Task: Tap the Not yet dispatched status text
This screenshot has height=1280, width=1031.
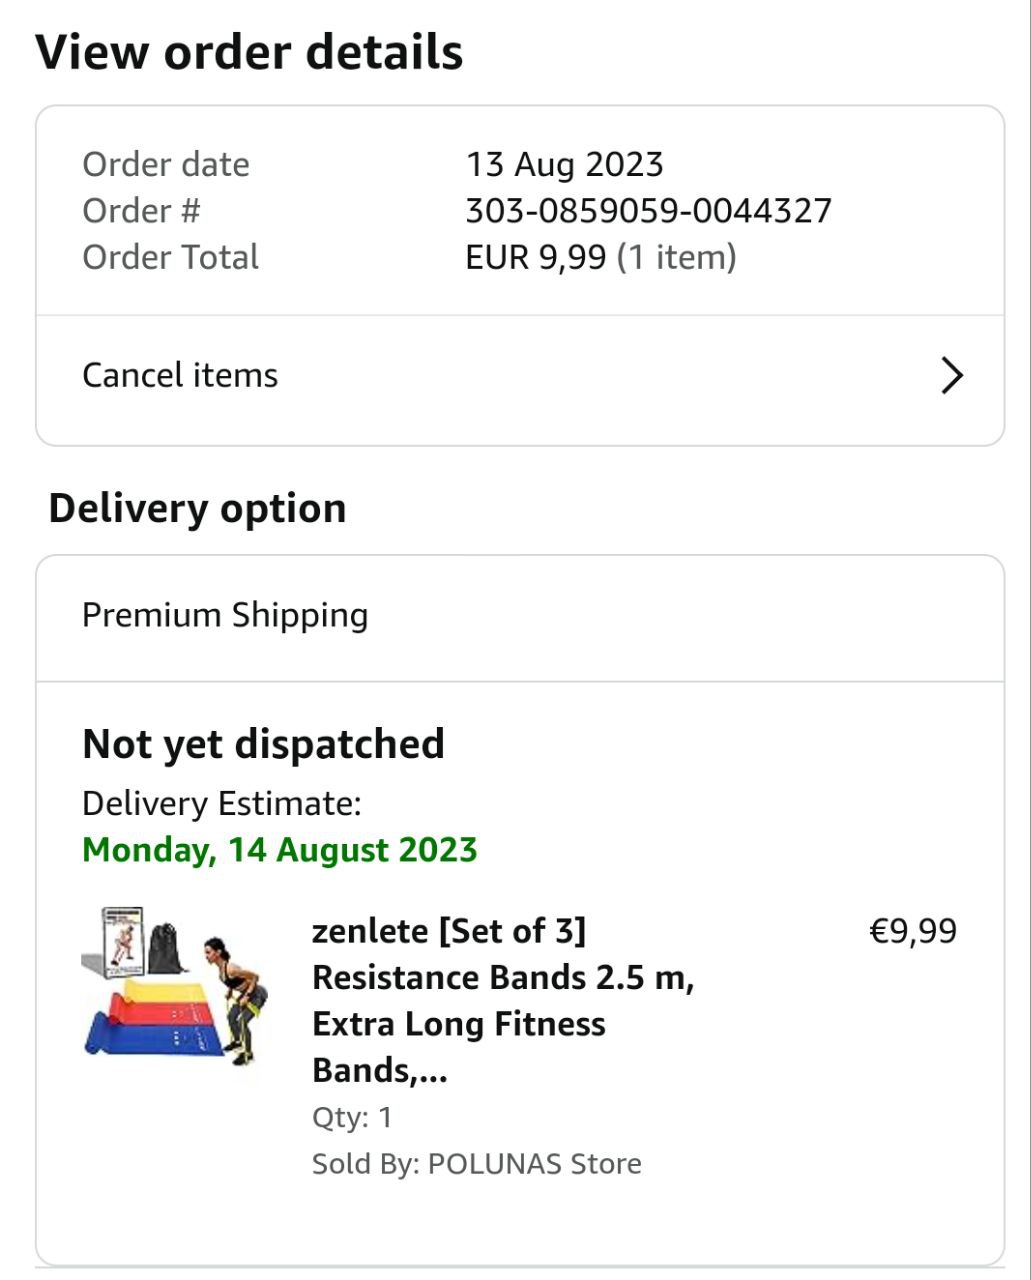Action: click(x=263, y=744)
